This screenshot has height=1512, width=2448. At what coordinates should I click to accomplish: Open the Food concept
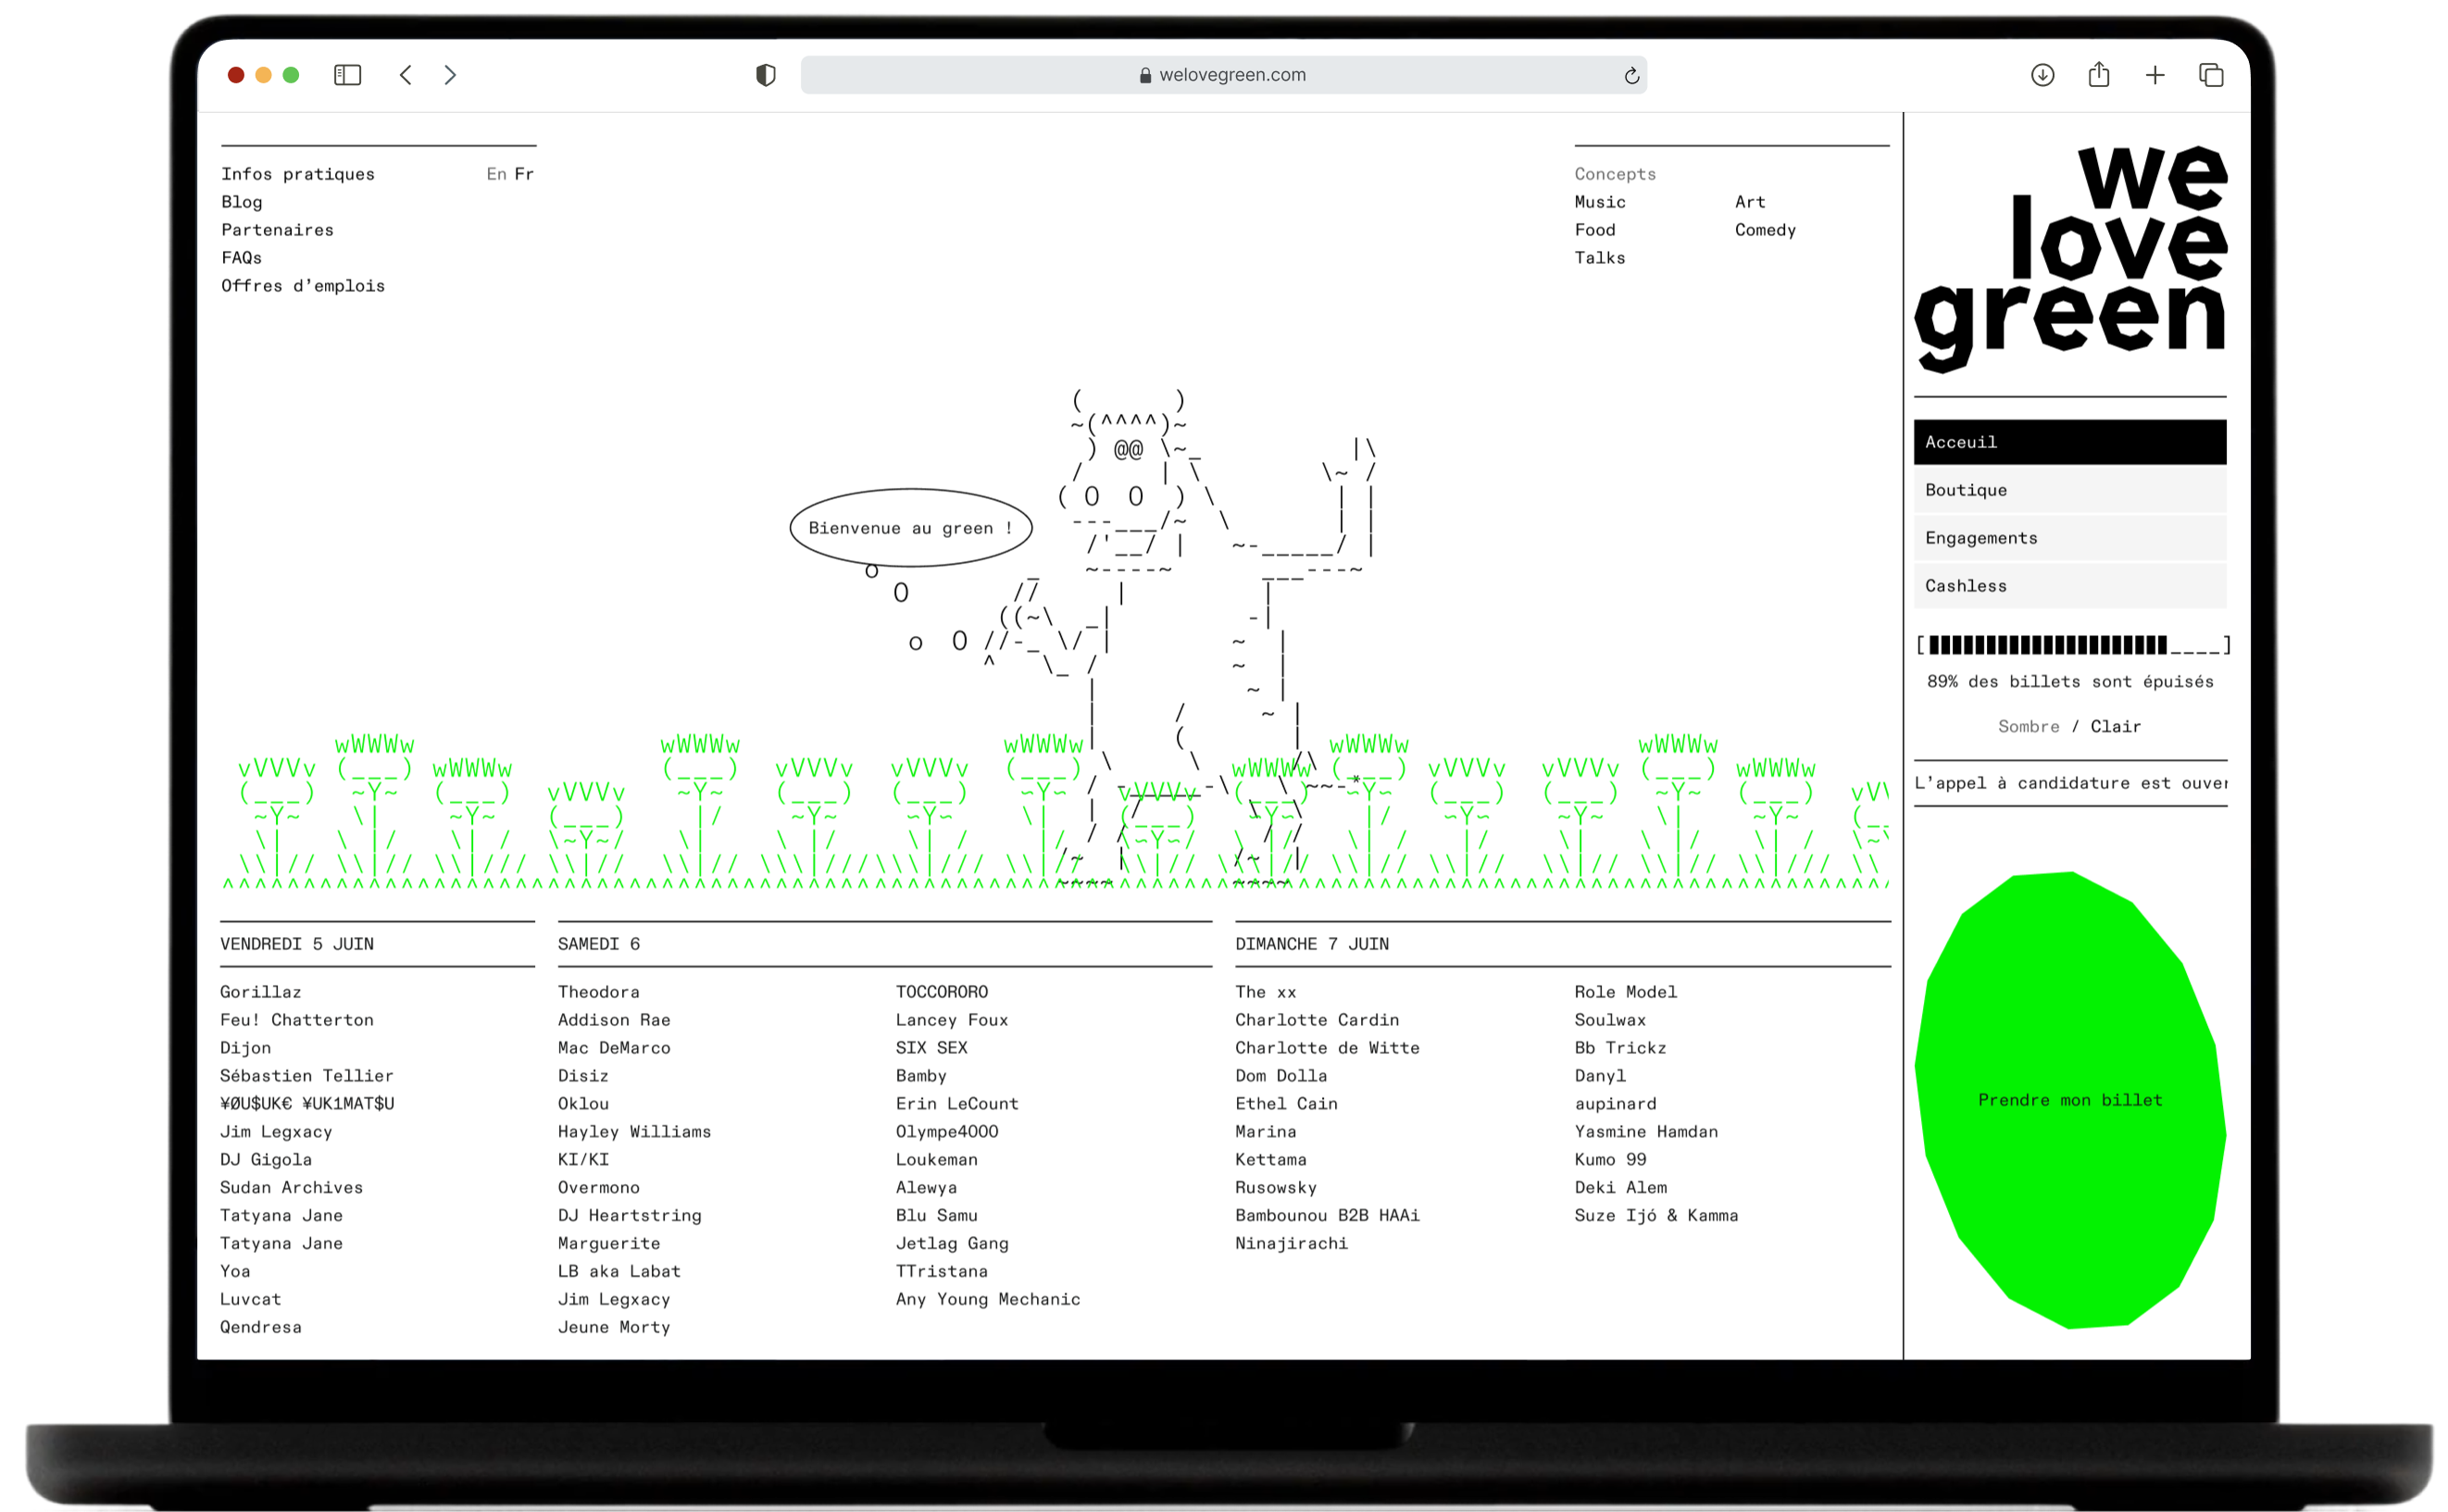click(1594, 230)
